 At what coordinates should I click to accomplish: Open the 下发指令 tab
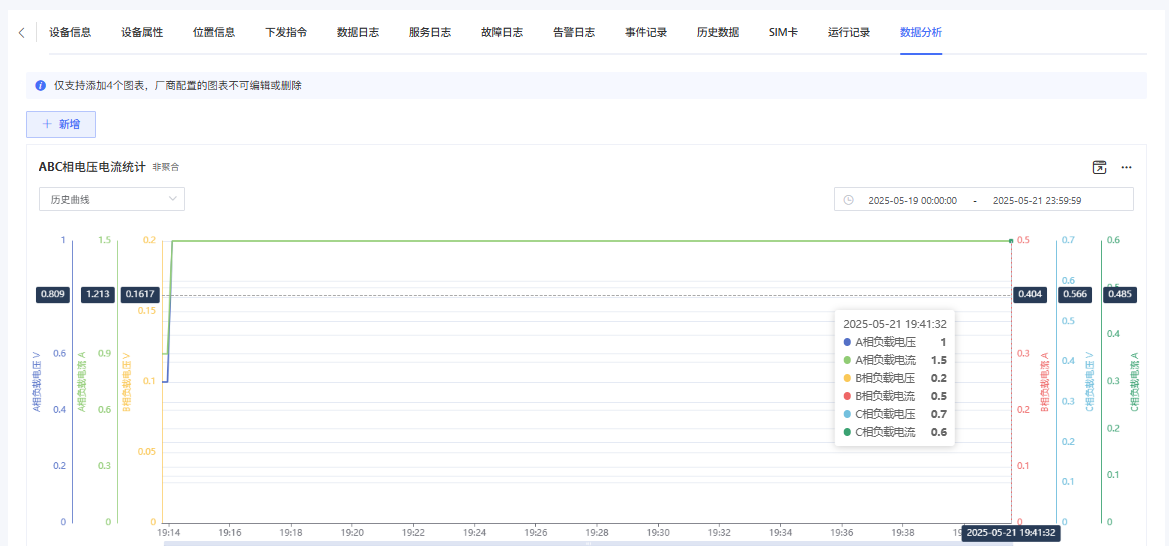[286, 32]
